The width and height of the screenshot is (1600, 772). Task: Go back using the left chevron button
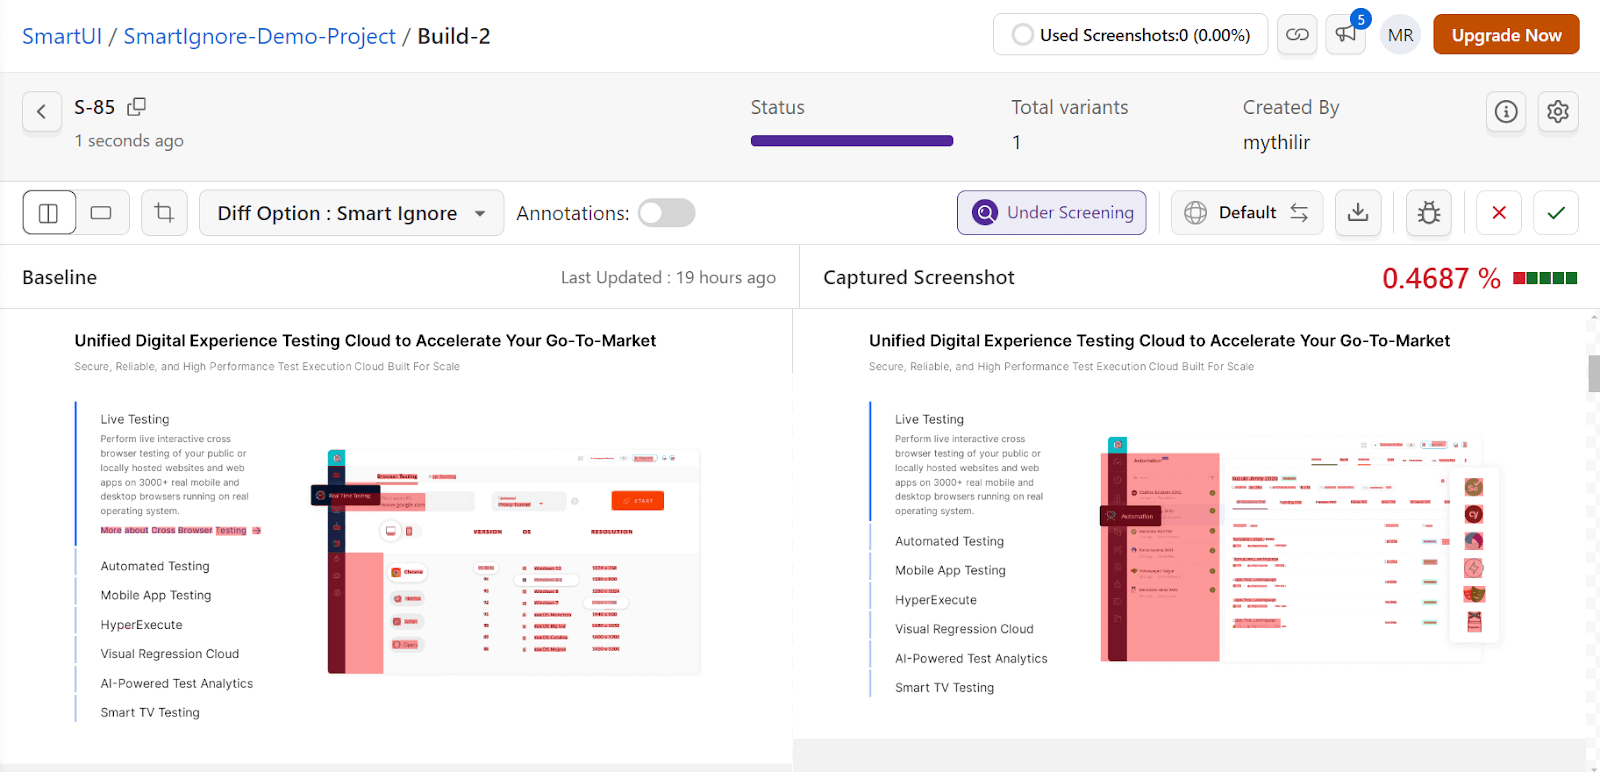41,111
